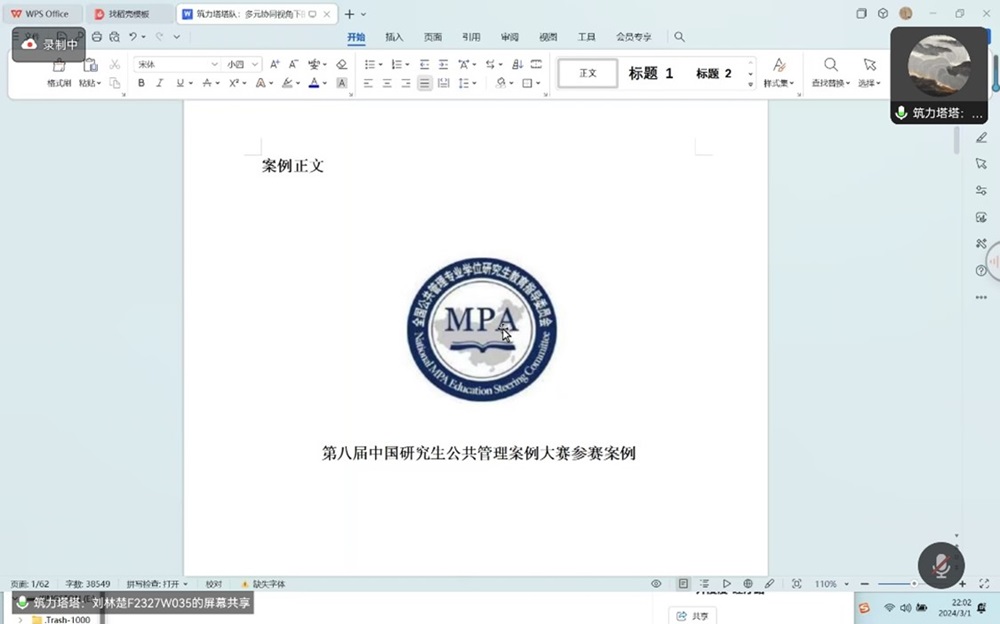
Task: Open the font name dropdown showing 宋体
Action: pyautogui.click(x=214, y=64)
